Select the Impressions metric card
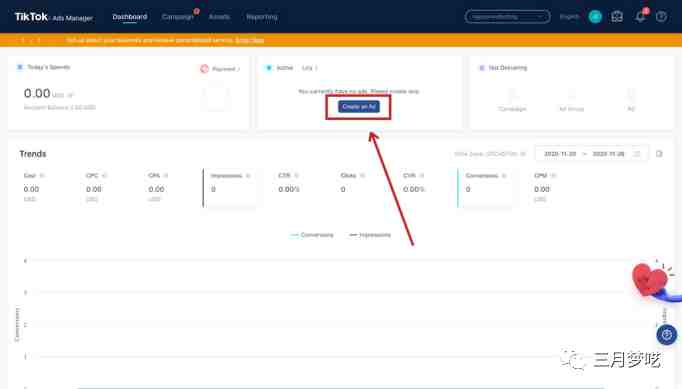Viewport: 682px width, 389px height. point(231,188)
